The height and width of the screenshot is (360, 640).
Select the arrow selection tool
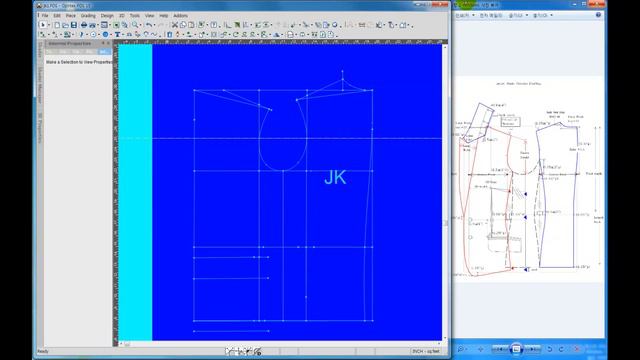tap(42, 25)
